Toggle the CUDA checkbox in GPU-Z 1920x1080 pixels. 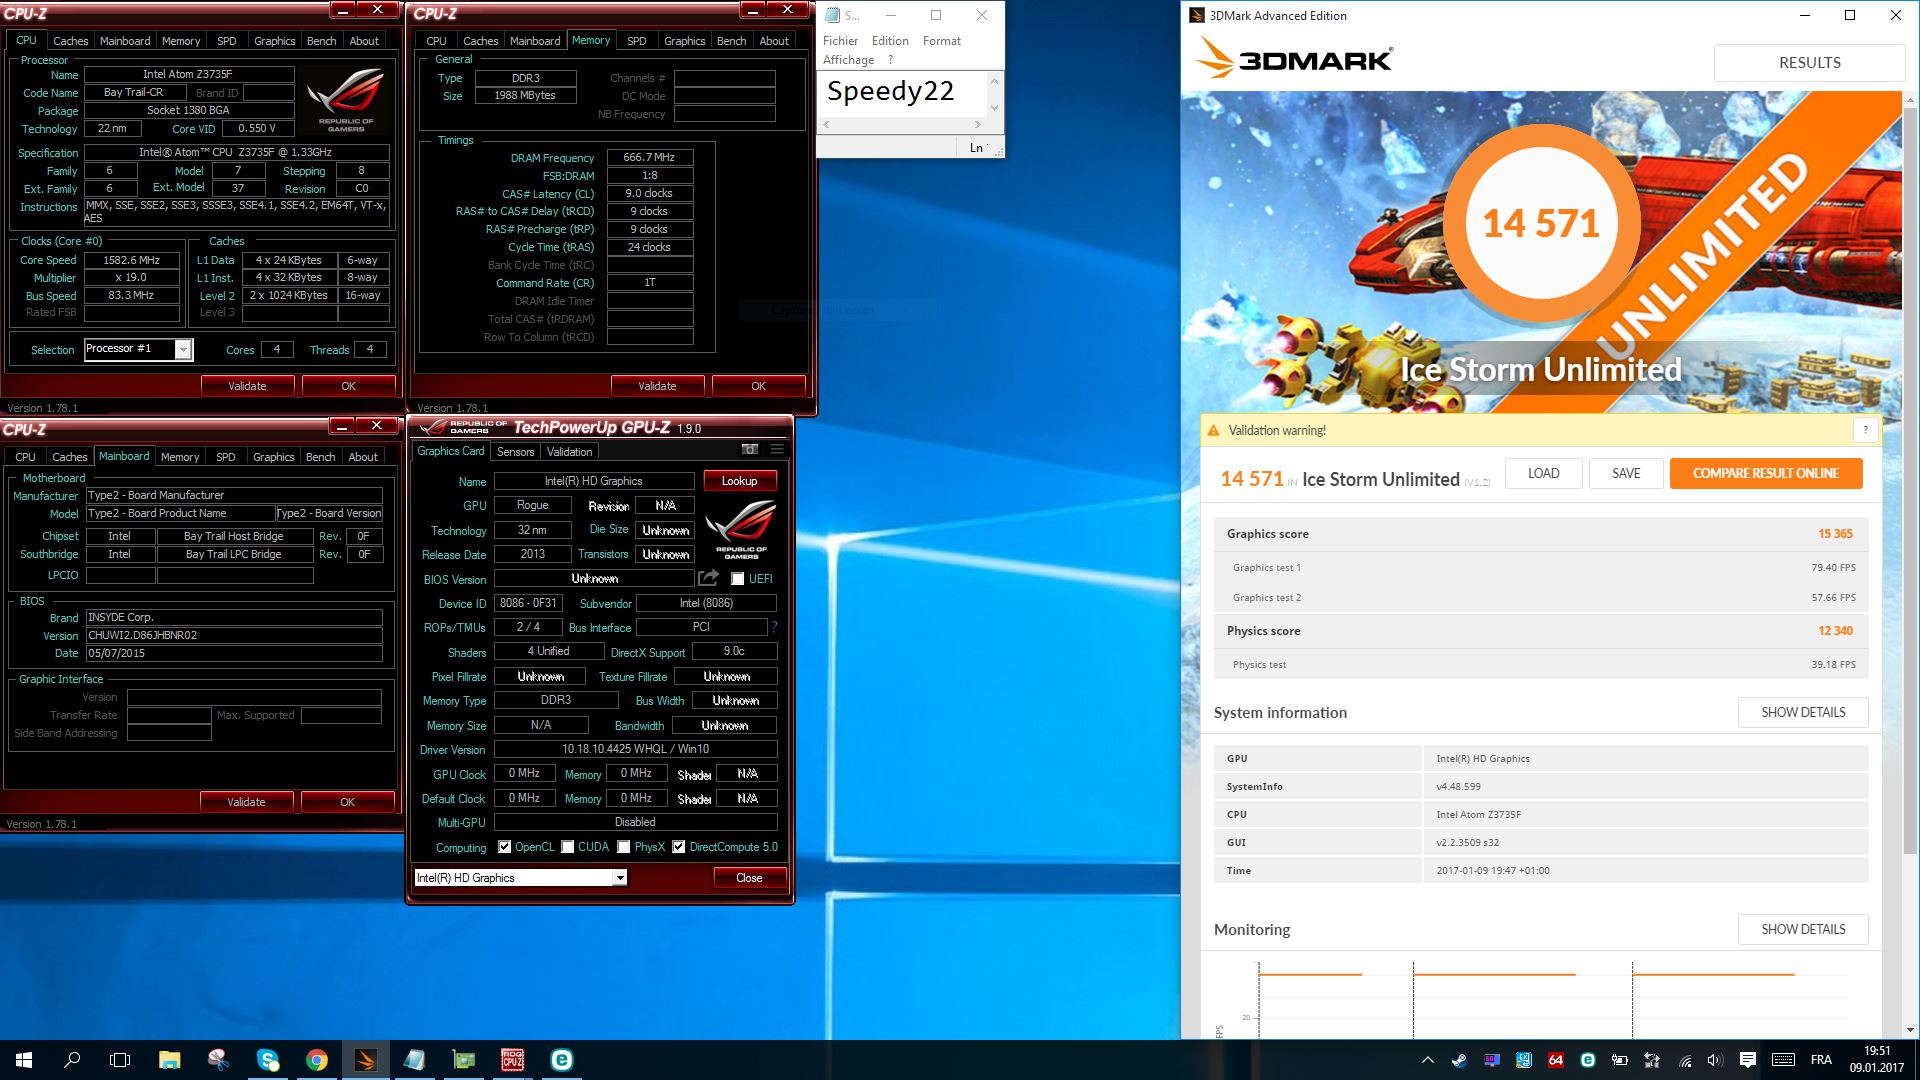tap(568, 847)
